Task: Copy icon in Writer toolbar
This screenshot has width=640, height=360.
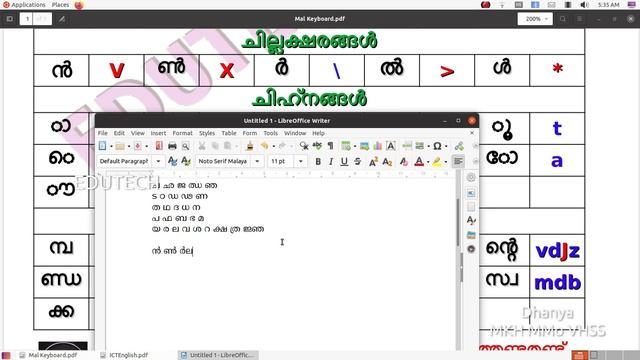Action: [215, 146]
